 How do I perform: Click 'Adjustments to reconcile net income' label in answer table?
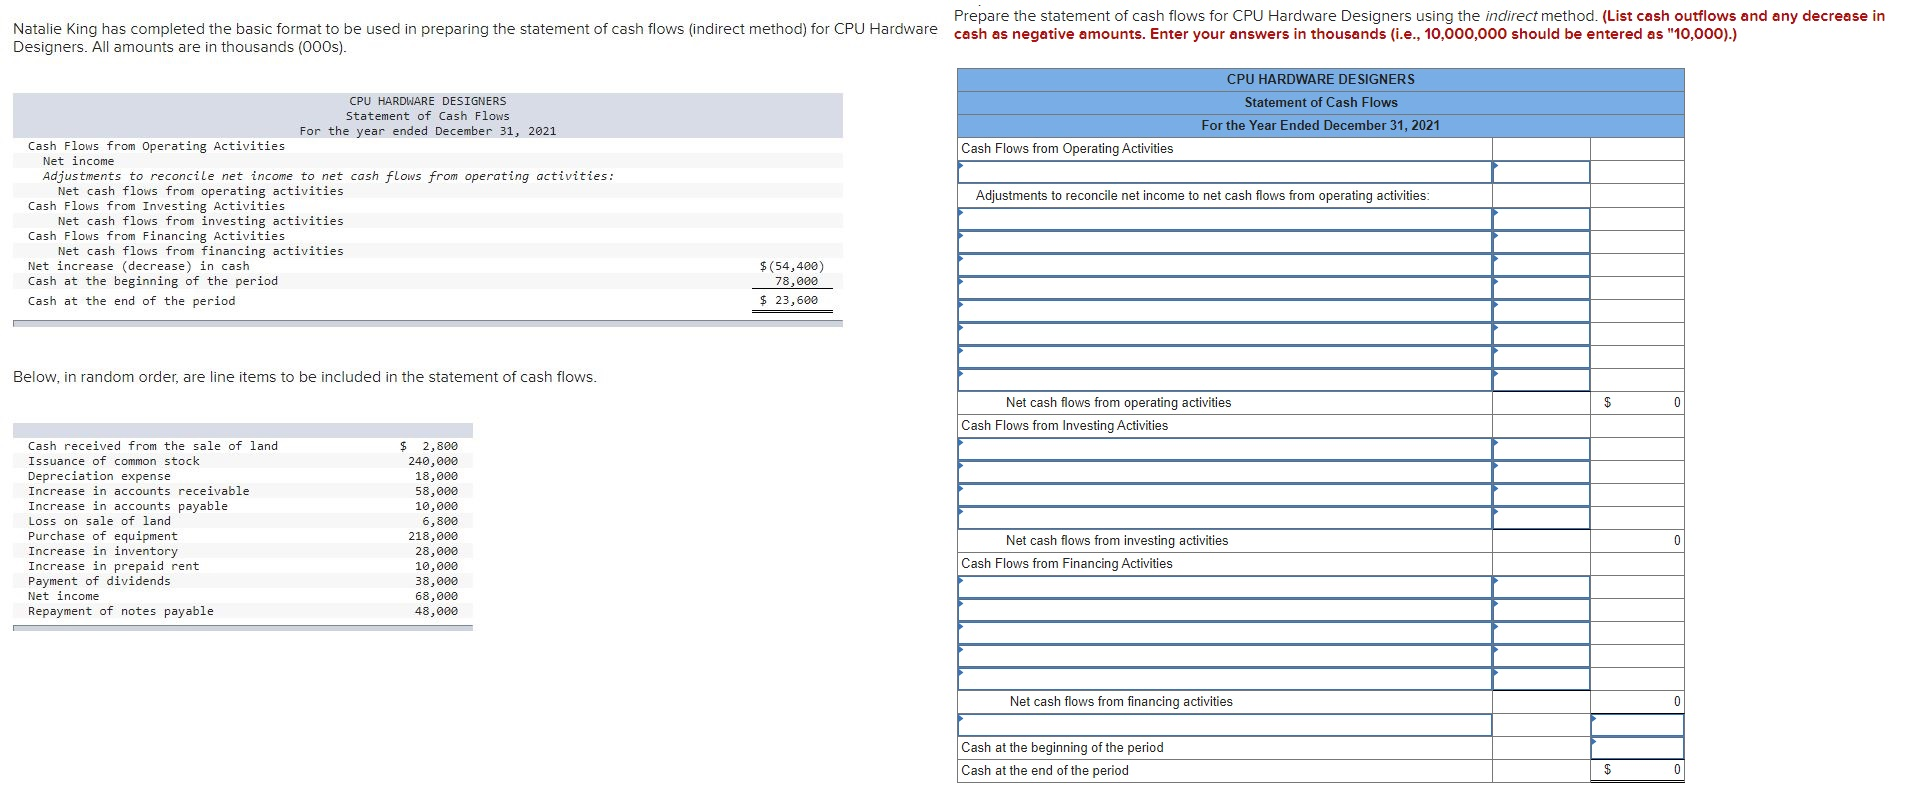pos(1202,196)
